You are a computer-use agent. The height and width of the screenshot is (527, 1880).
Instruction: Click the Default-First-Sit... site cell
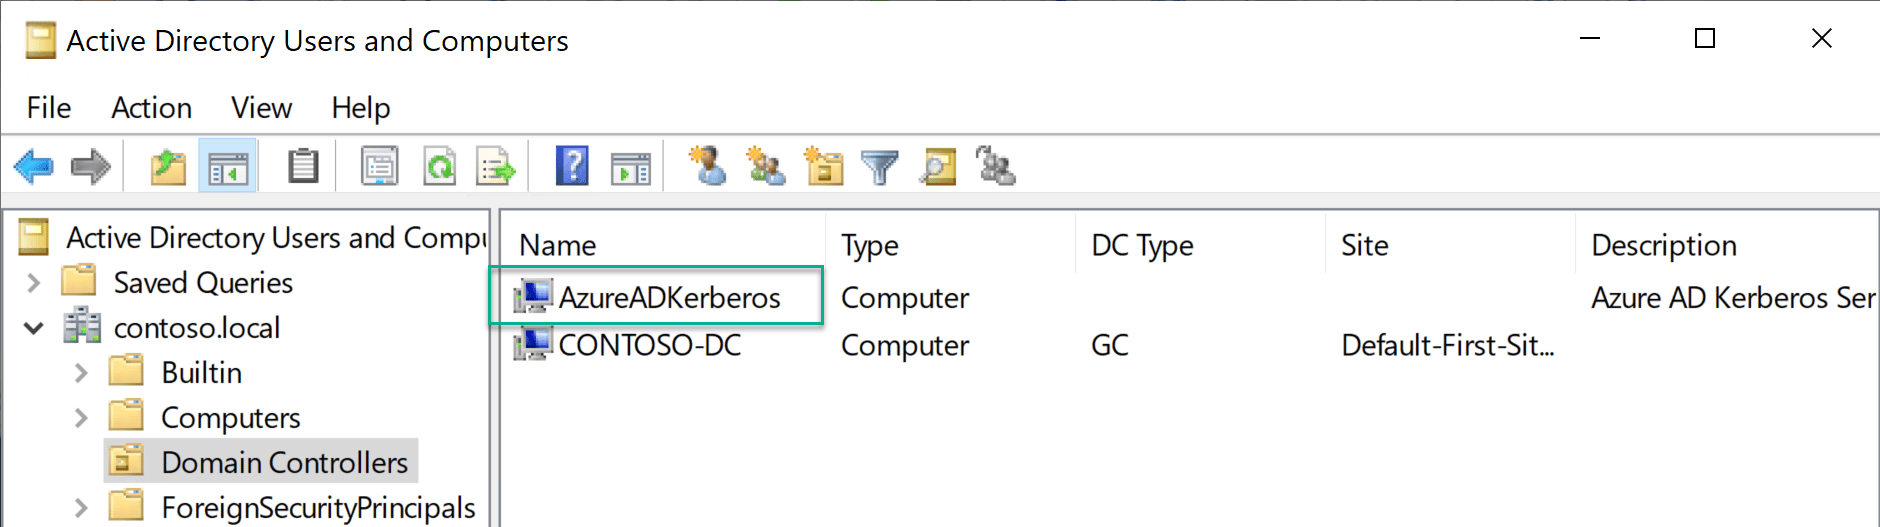1448,345
